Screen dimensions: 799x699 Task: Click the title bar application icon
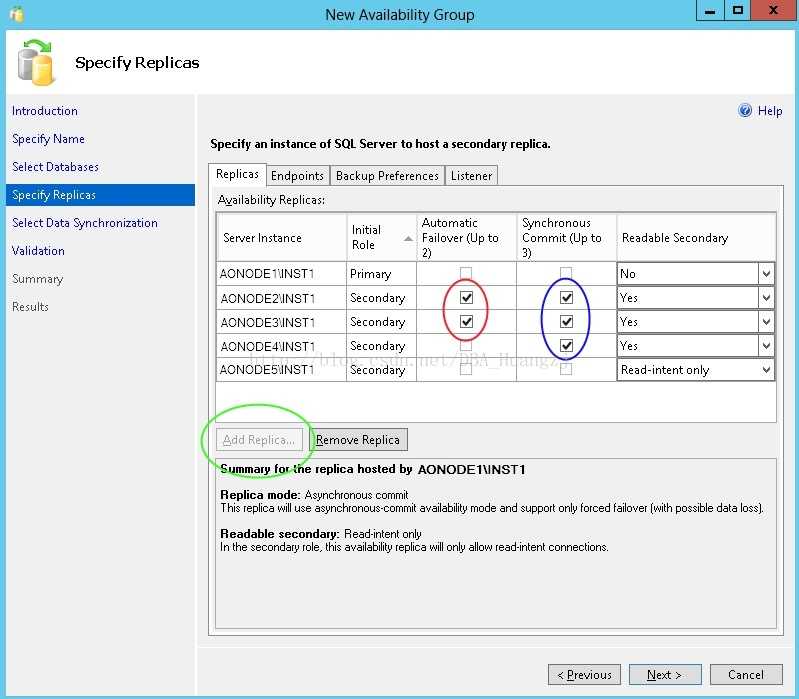coord(16,14)
